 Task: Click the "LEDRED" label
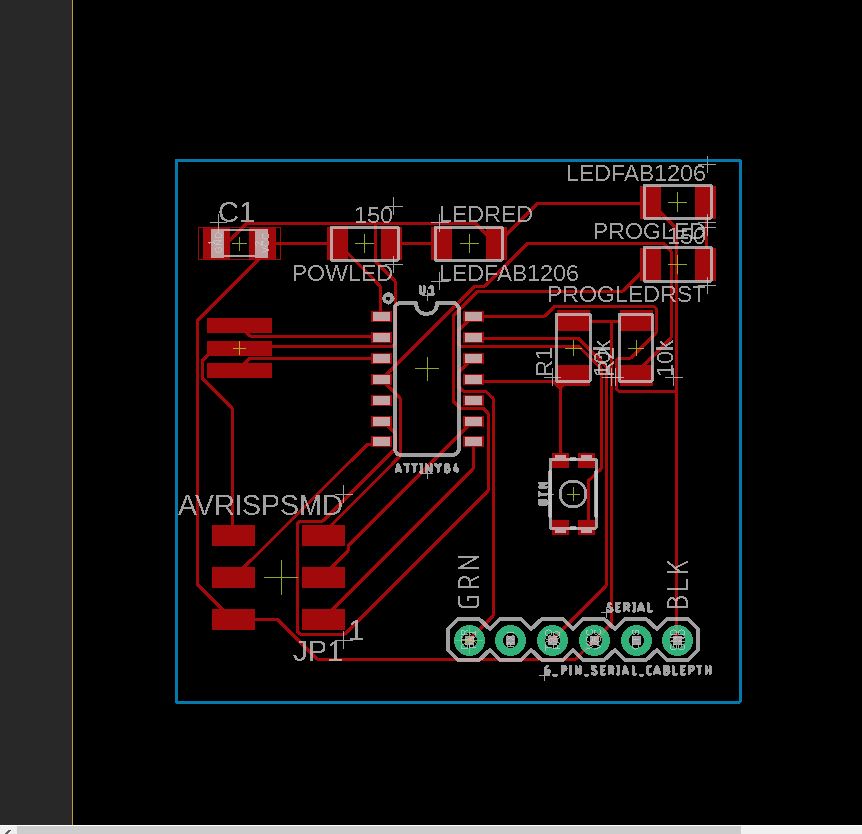click(x=485, y=214)
